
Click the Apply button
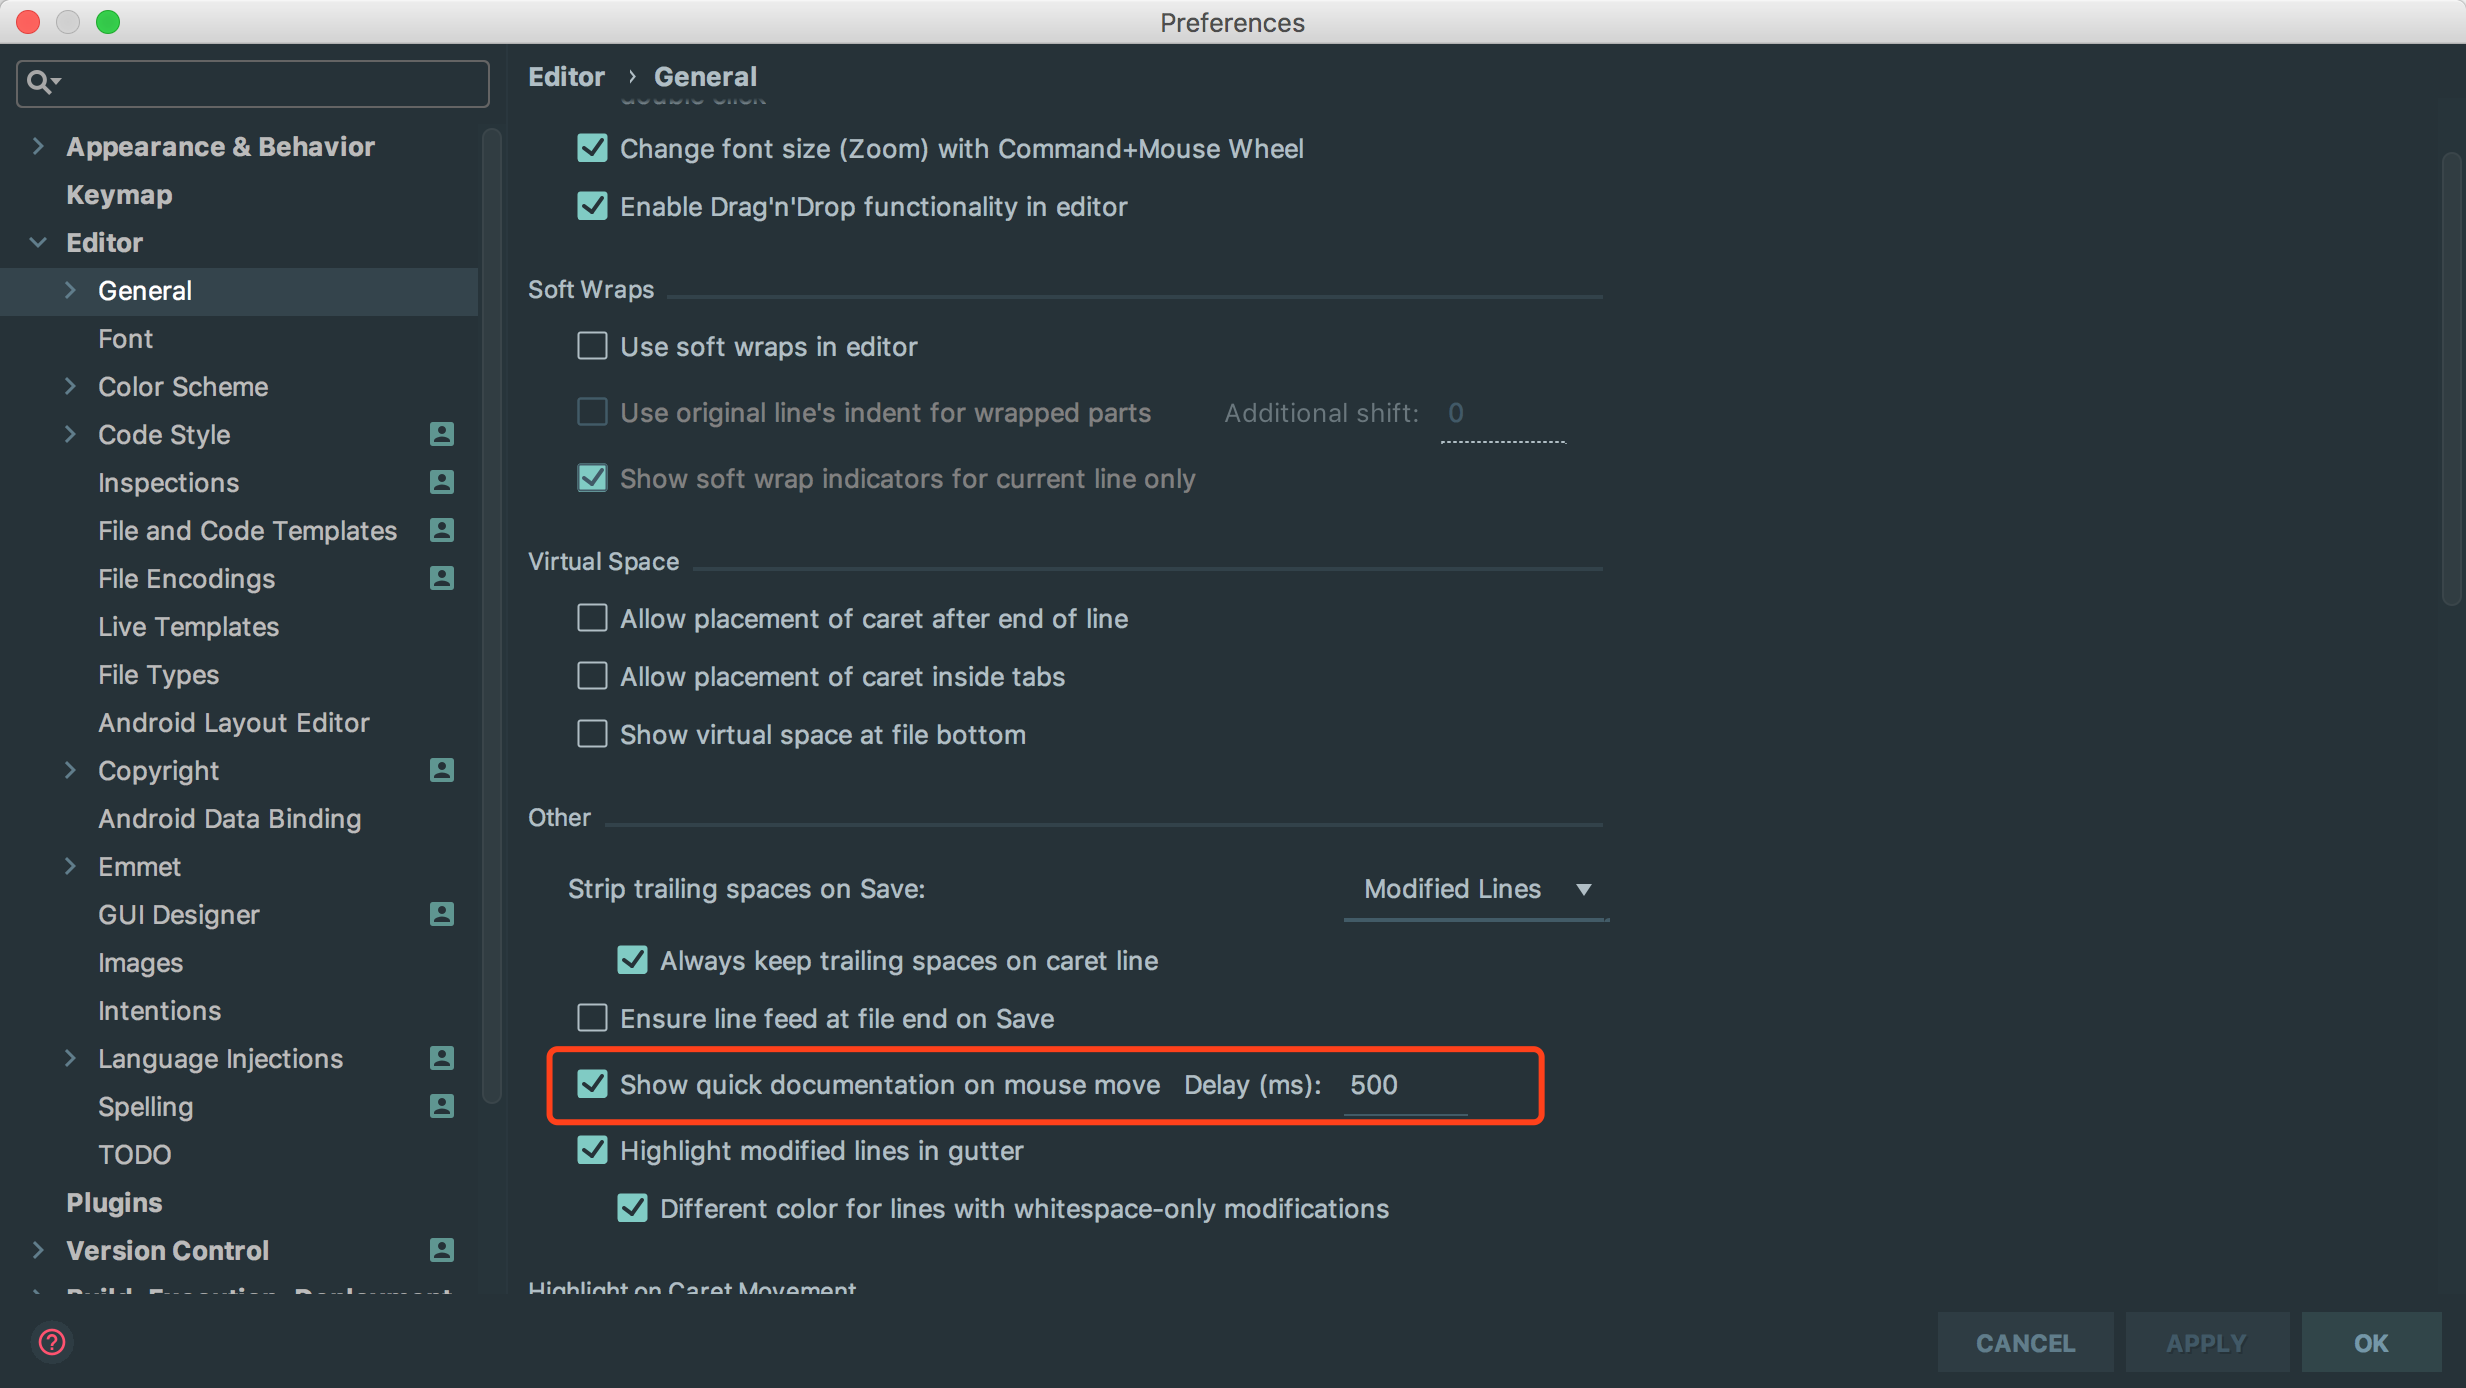pyautogui.click(x=2203, y=1341)
